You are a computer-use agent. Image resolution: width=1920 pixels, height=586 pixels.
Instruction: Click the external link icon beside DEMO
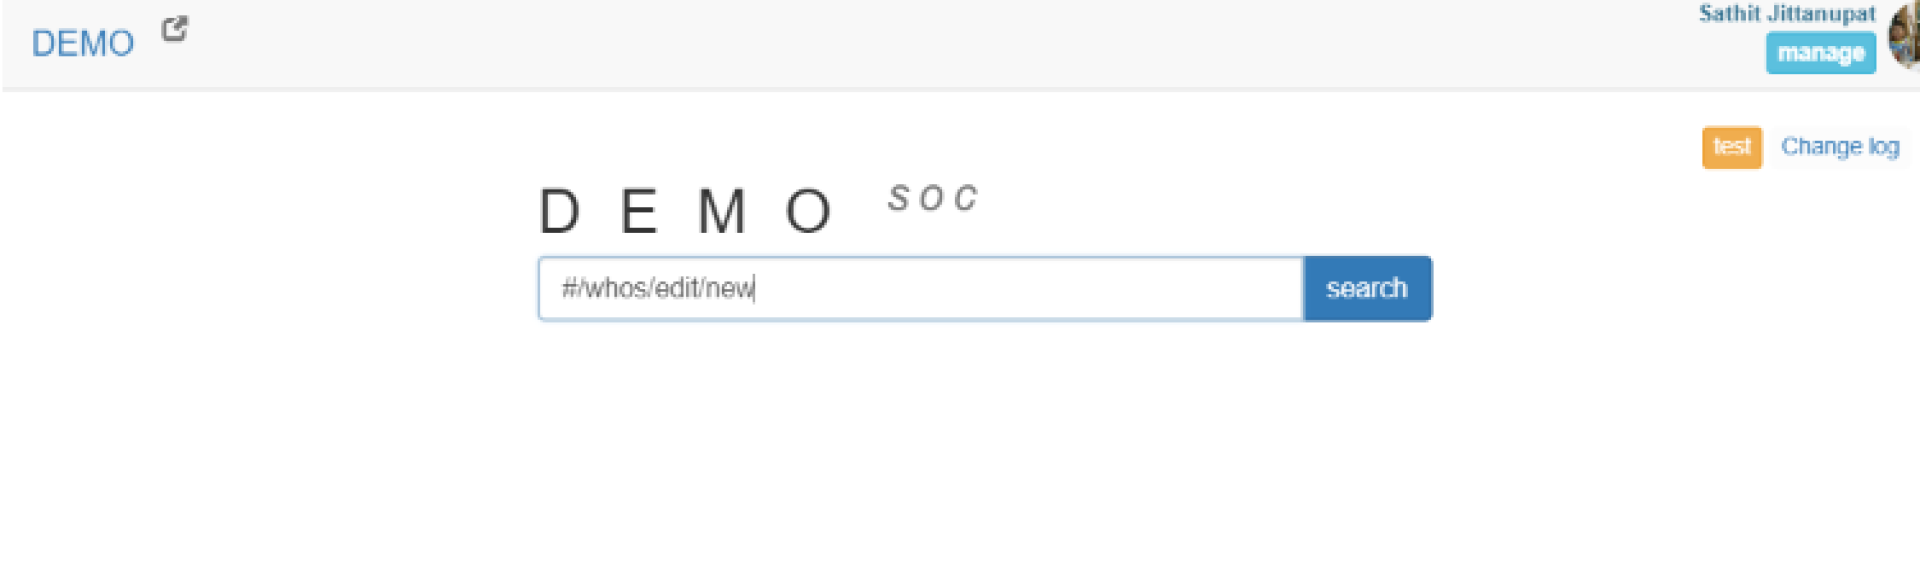[175, 29]
